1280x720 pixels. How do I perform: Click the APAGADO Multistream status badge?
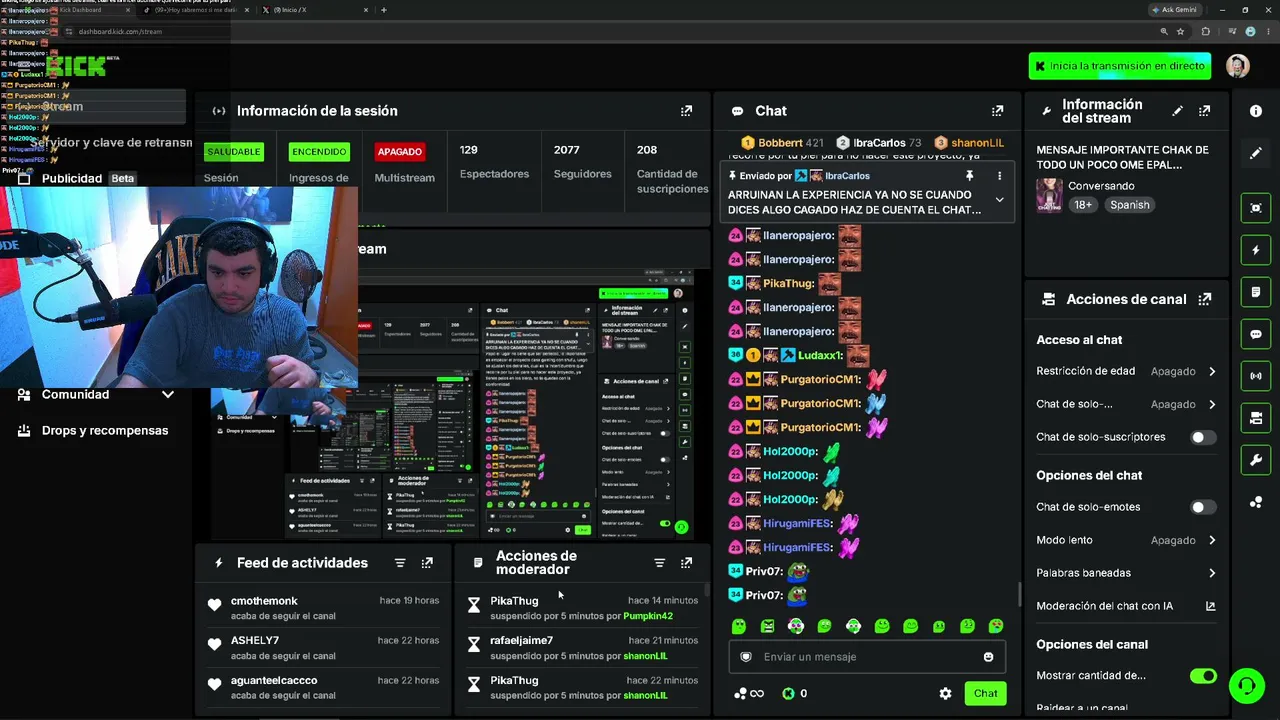click(399, 152)
